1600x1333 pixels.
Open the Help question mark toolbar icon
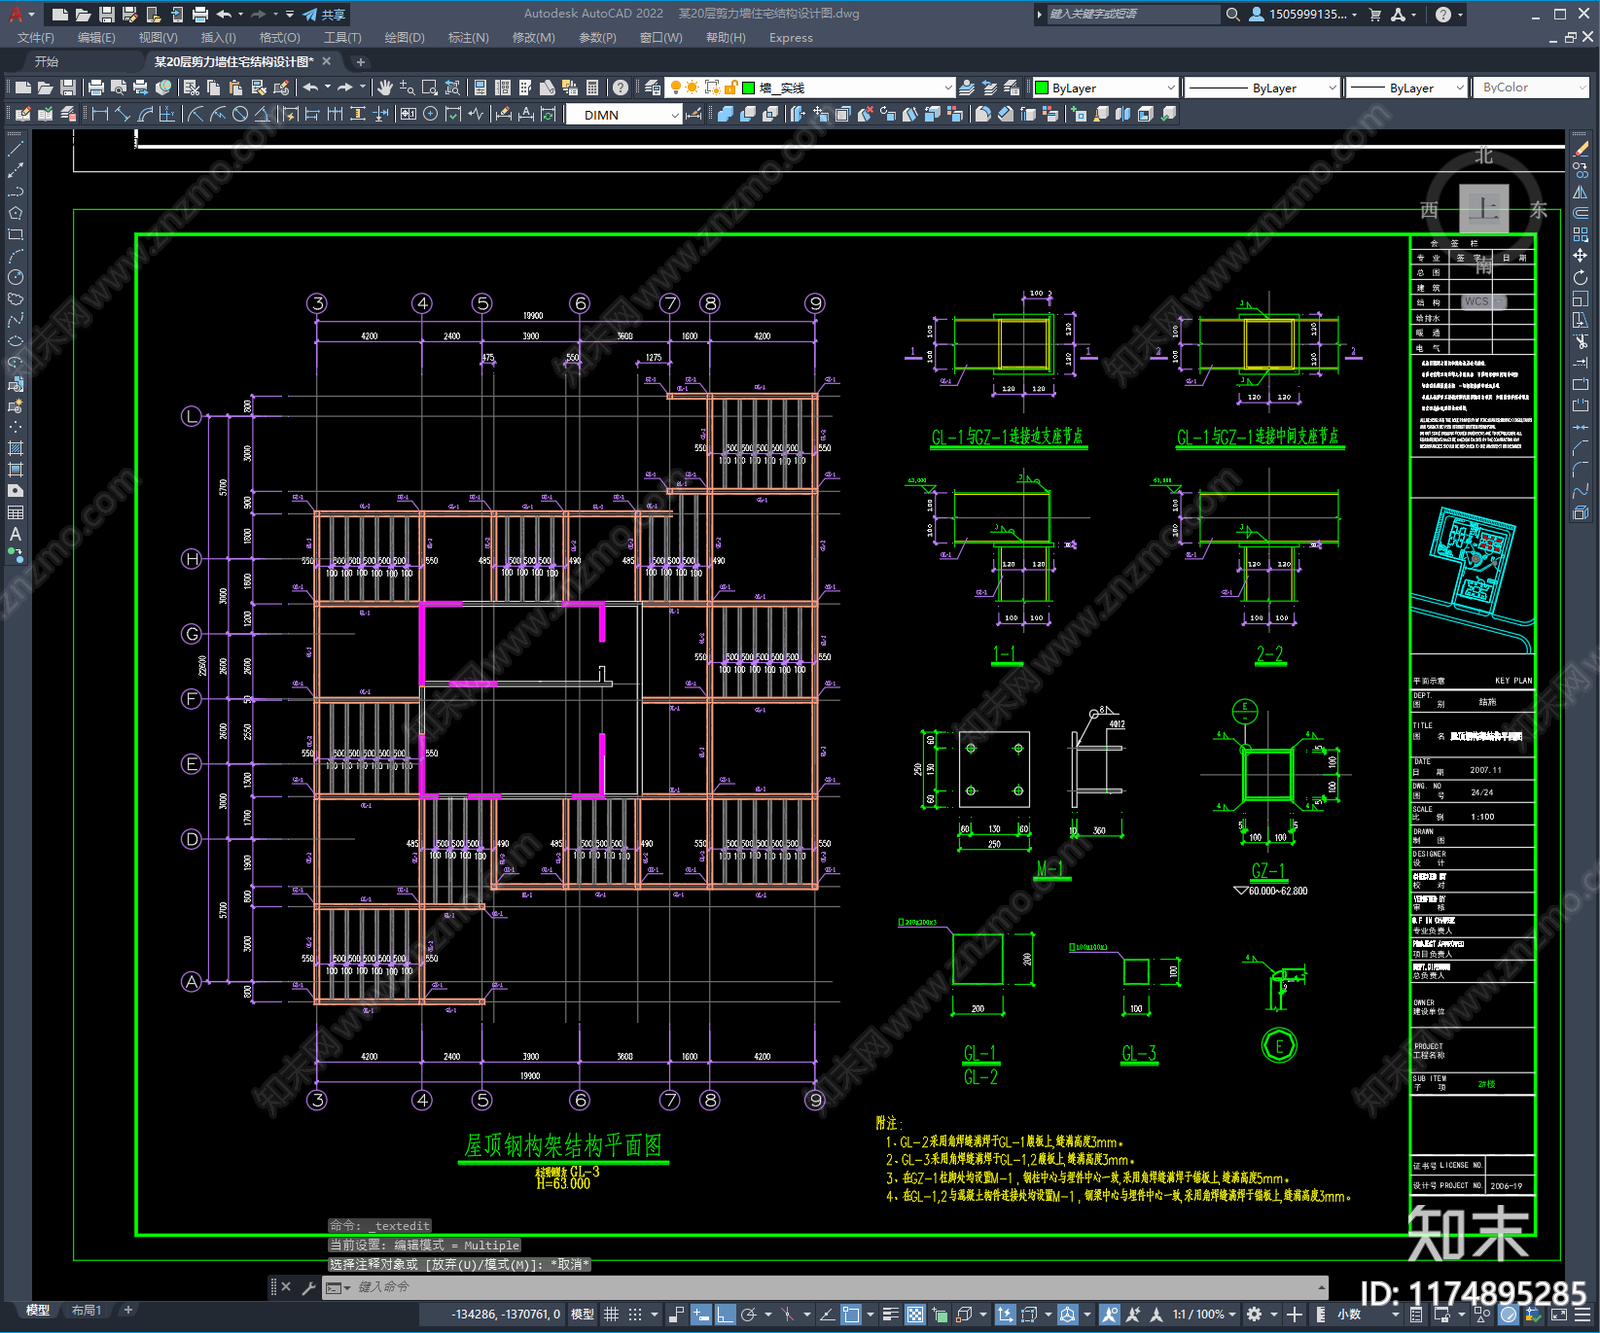tap(621, 88)
